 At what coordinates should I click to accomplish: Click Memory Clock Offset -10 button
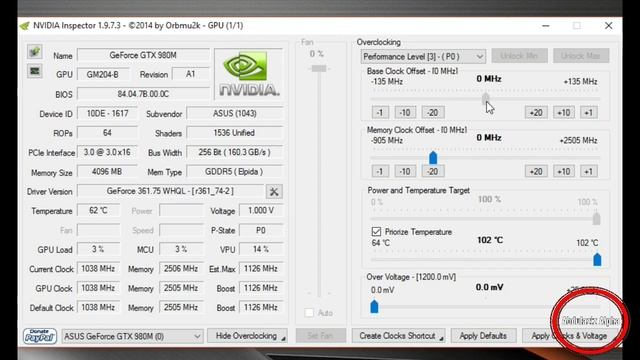[405, 171]
